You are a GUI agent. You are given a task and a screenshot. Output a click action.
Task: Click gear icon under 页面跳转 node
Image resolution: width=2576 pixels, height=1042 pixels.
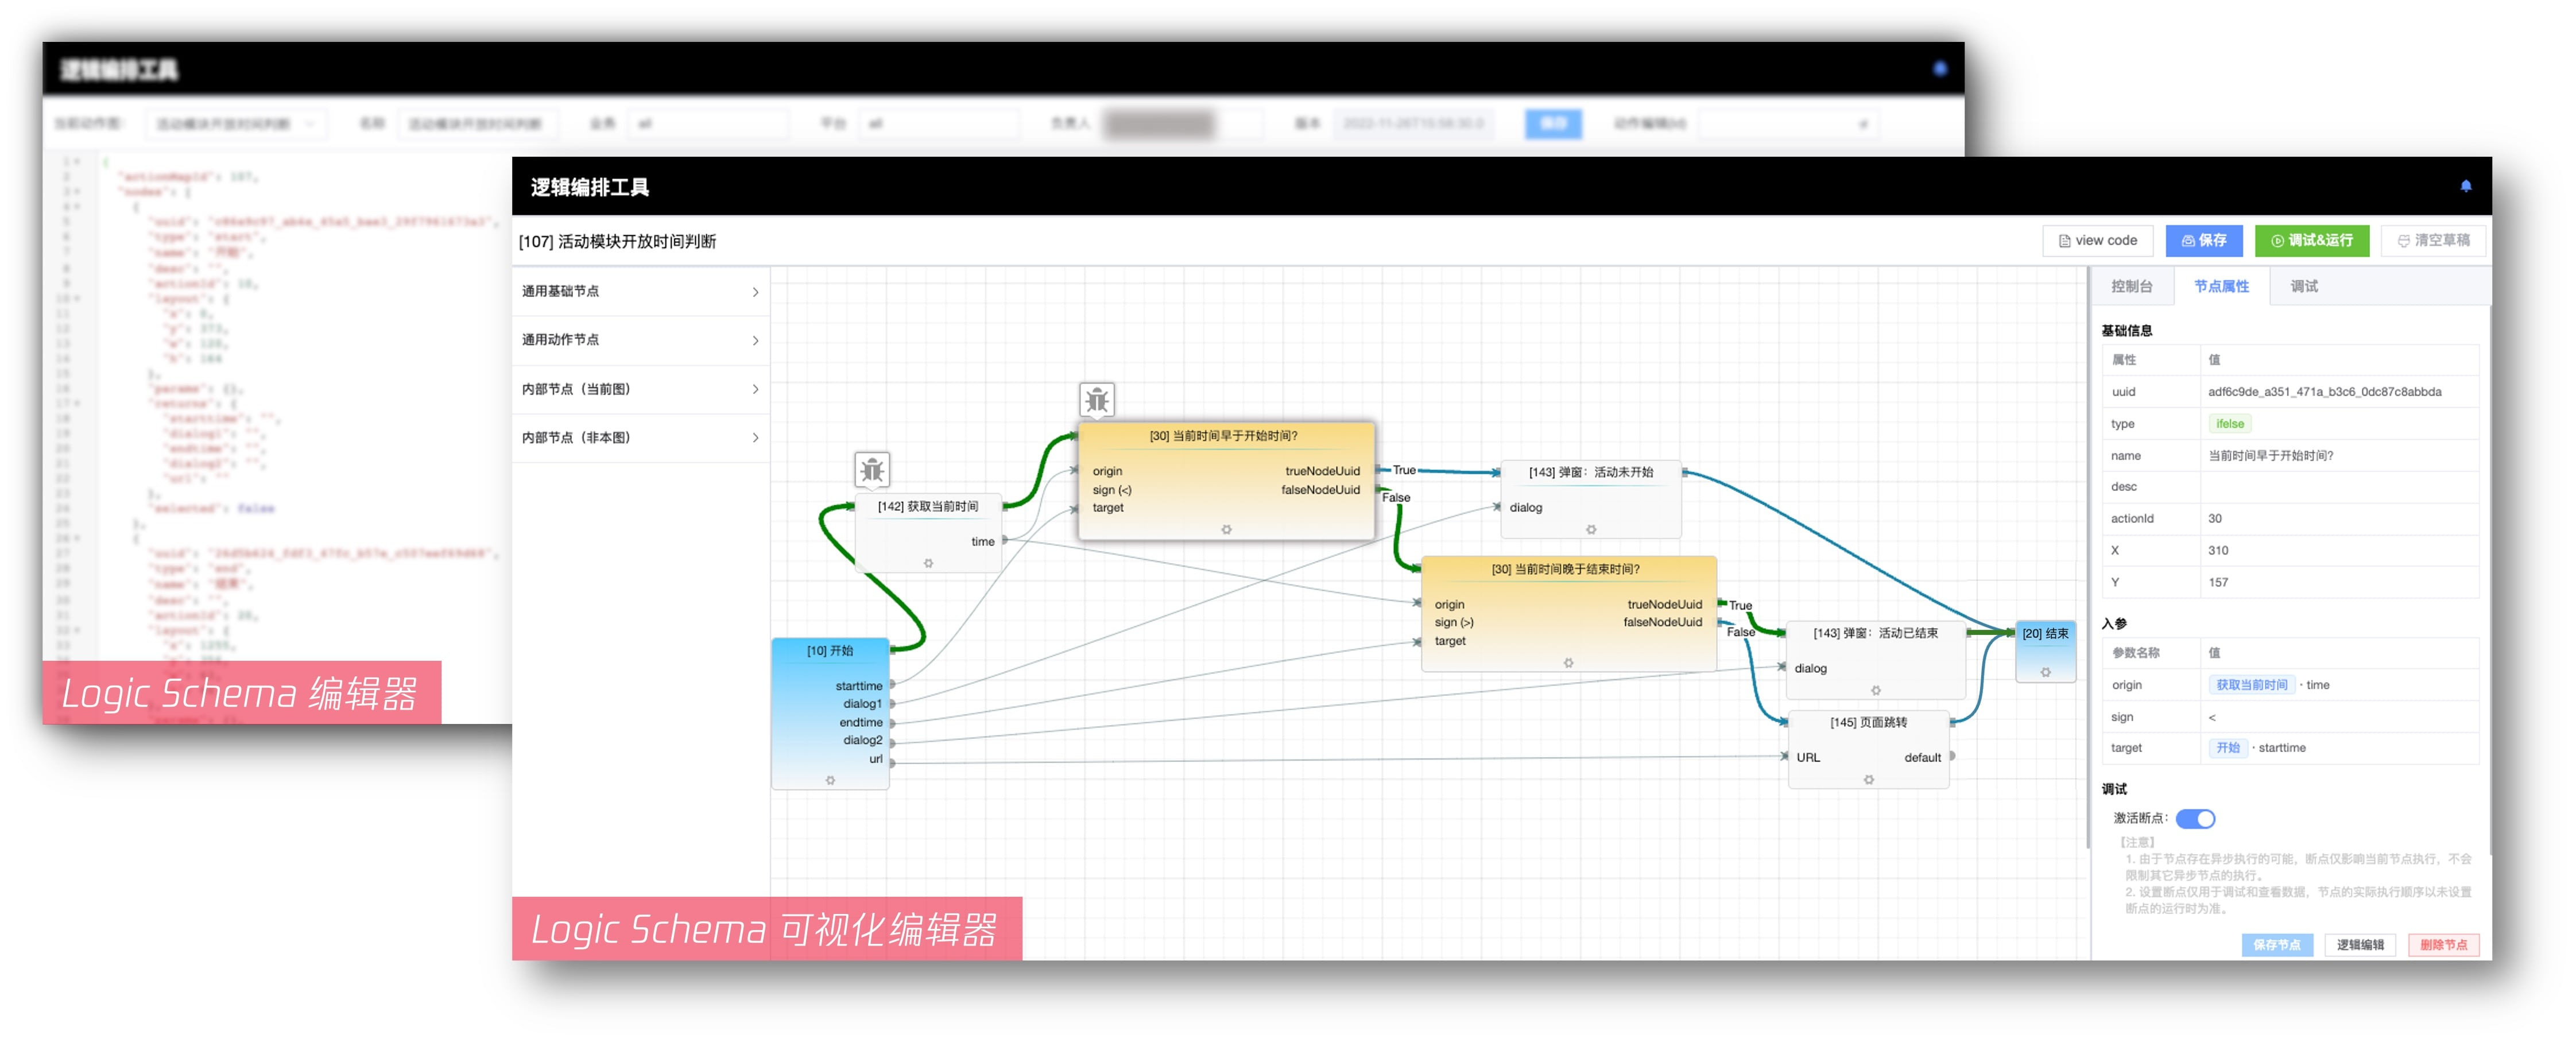1868,780
